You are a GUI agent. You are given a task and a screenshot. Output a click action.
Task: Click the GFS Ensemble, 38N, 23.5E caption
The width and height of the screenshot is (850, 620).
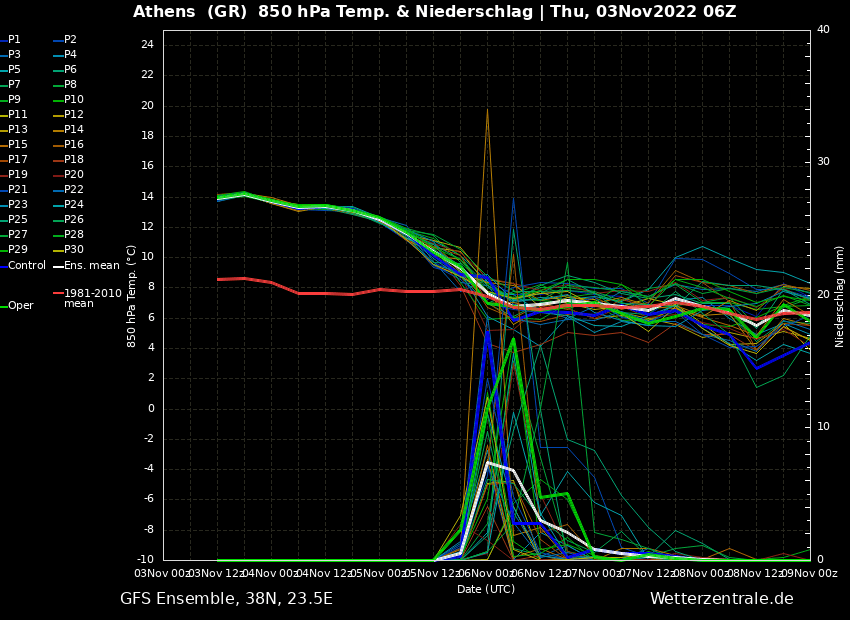(226, 599)
